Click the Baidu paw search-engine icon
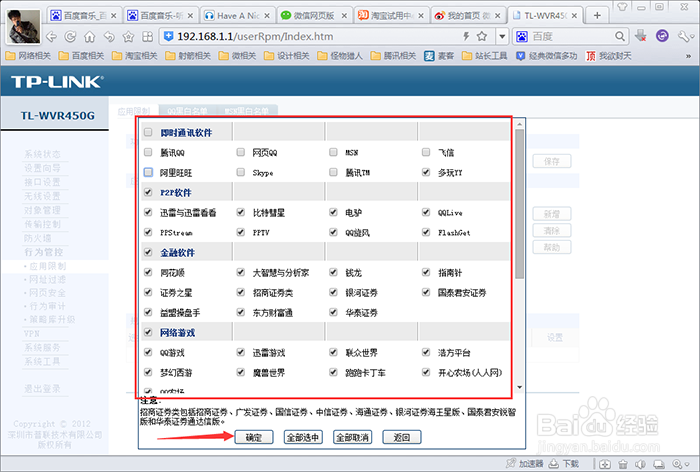This screenshot has width=700, height=472. (x=521, y=37)
